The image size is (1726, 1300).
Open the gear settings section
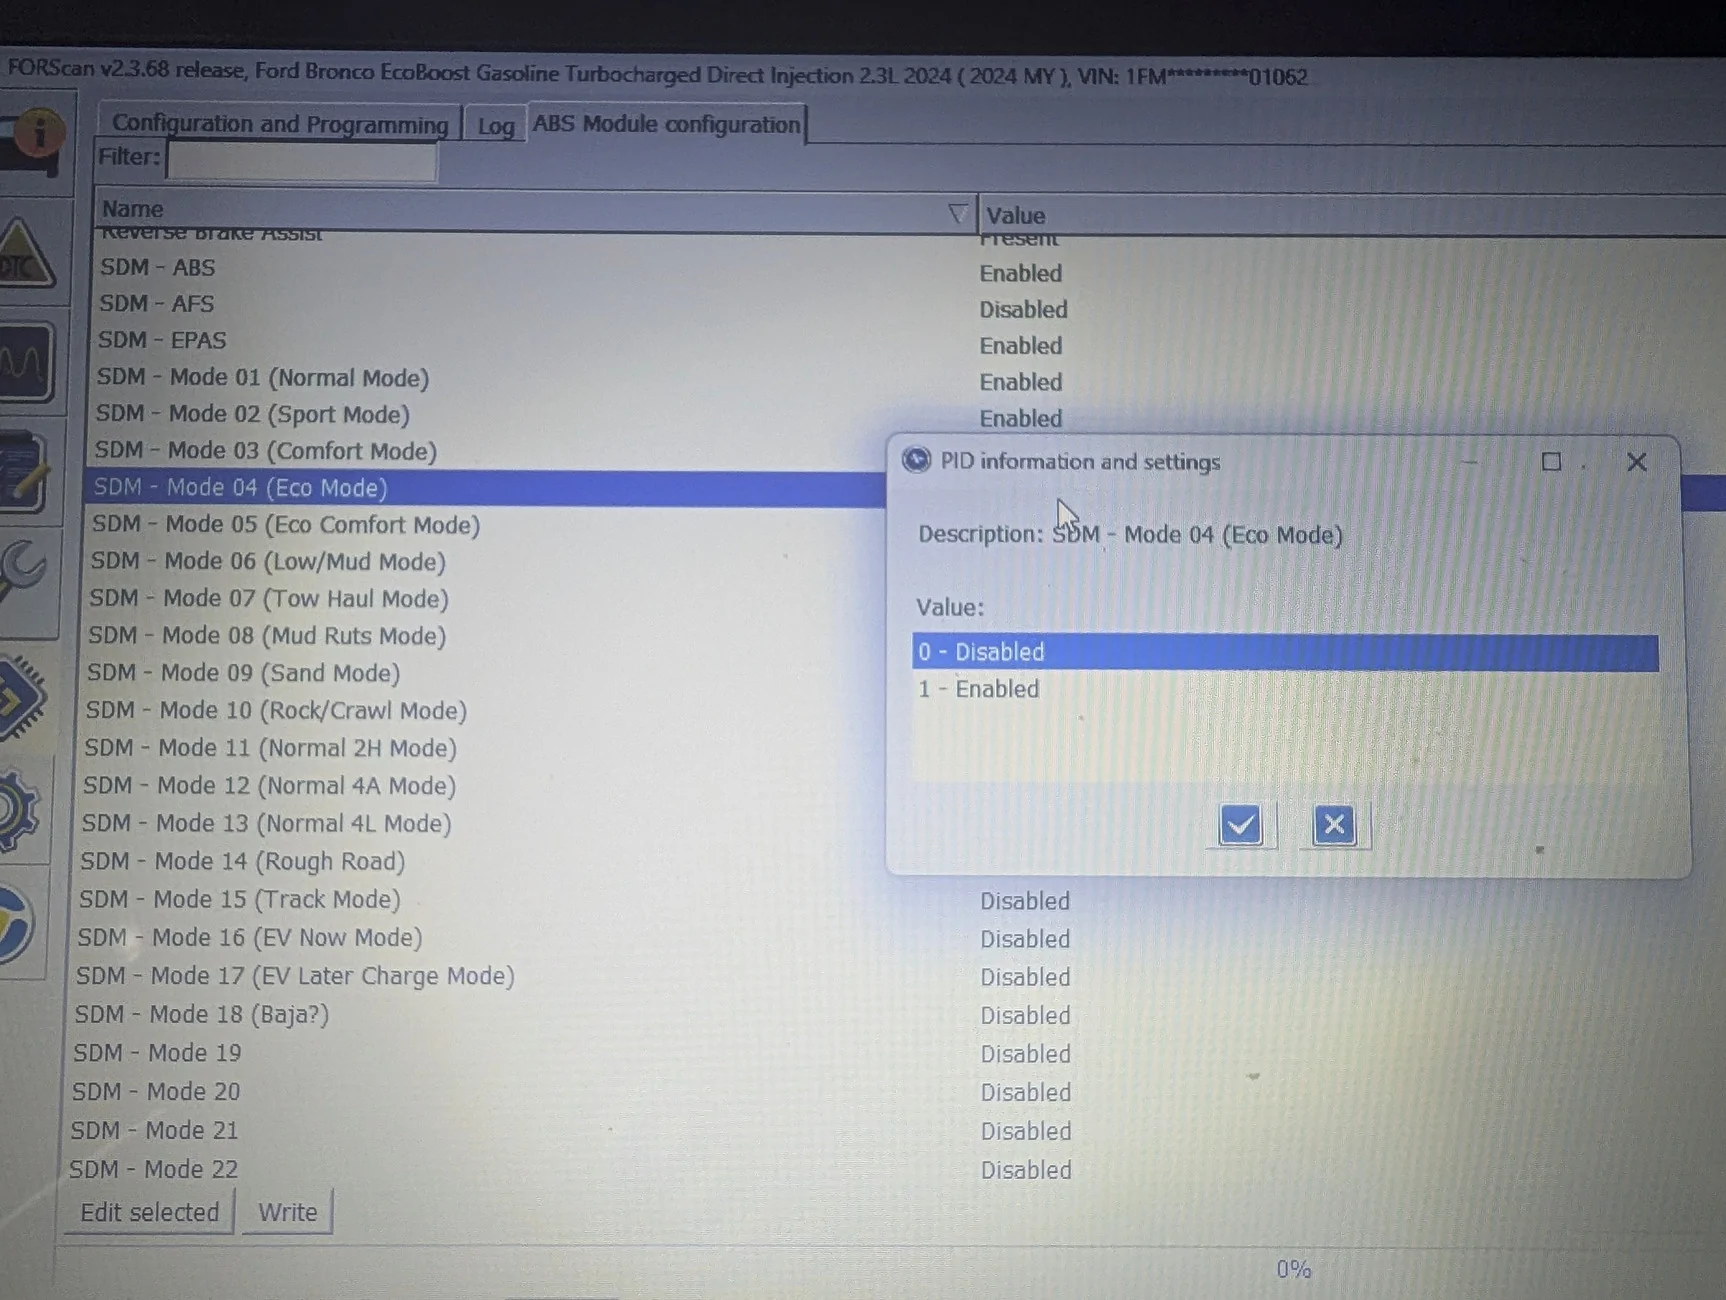coord(20,810)
